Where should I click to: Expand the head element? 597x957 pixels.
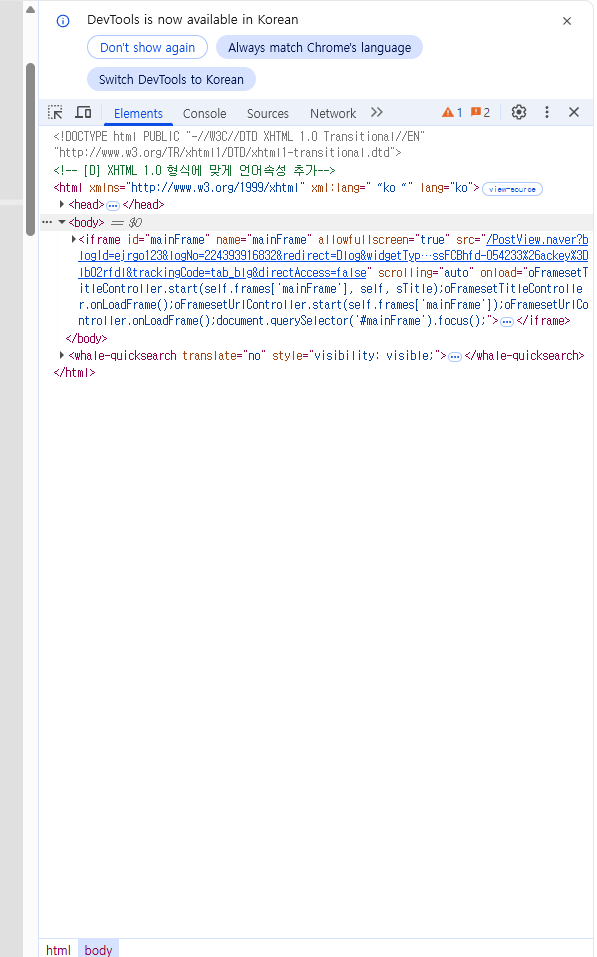pyautogui.click(x=62, y=204)
